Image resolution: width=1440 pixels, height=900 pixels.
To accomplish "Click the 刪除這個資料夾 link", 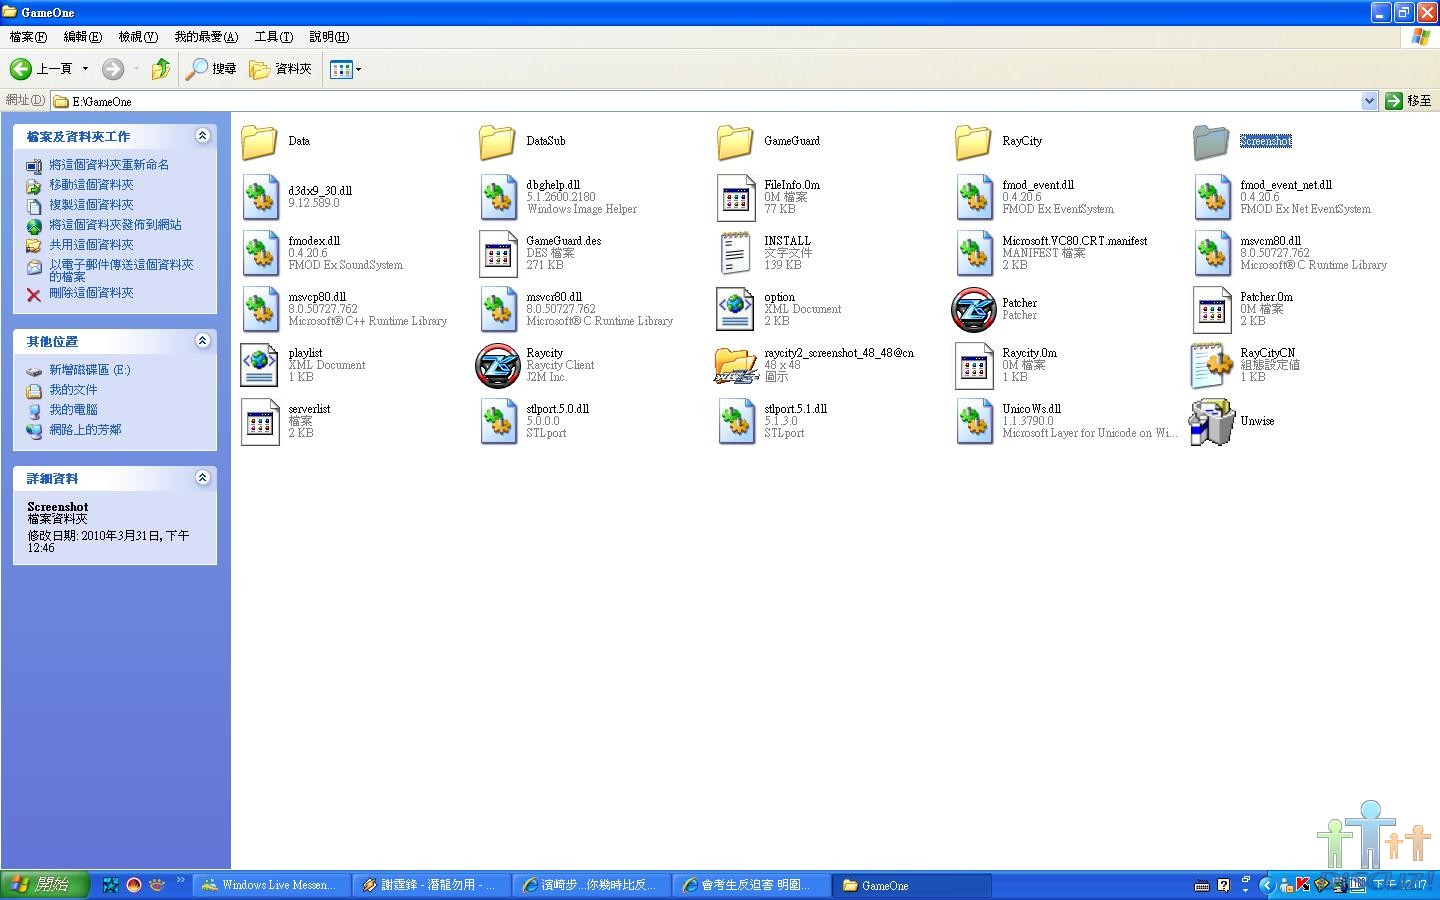I will coord(91,293).
